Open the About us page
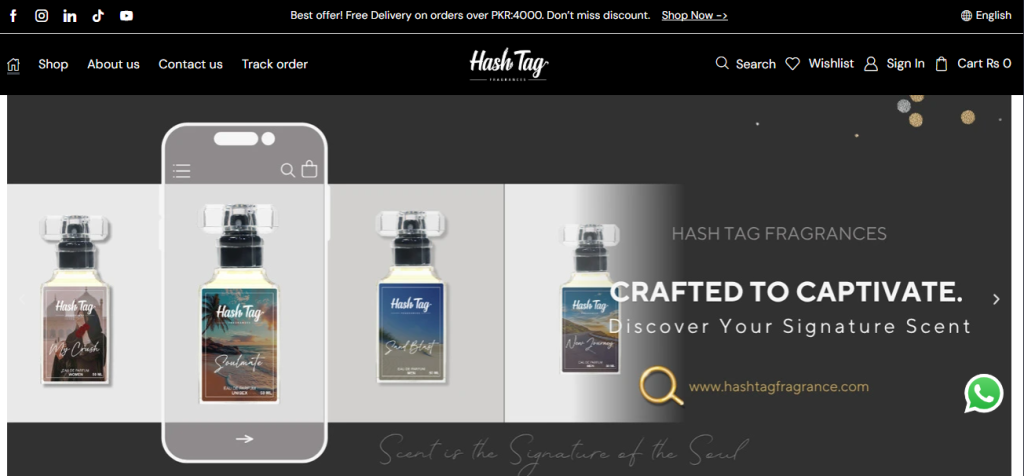The width and height of the screenshot is (1024, 476). point(114,64)
